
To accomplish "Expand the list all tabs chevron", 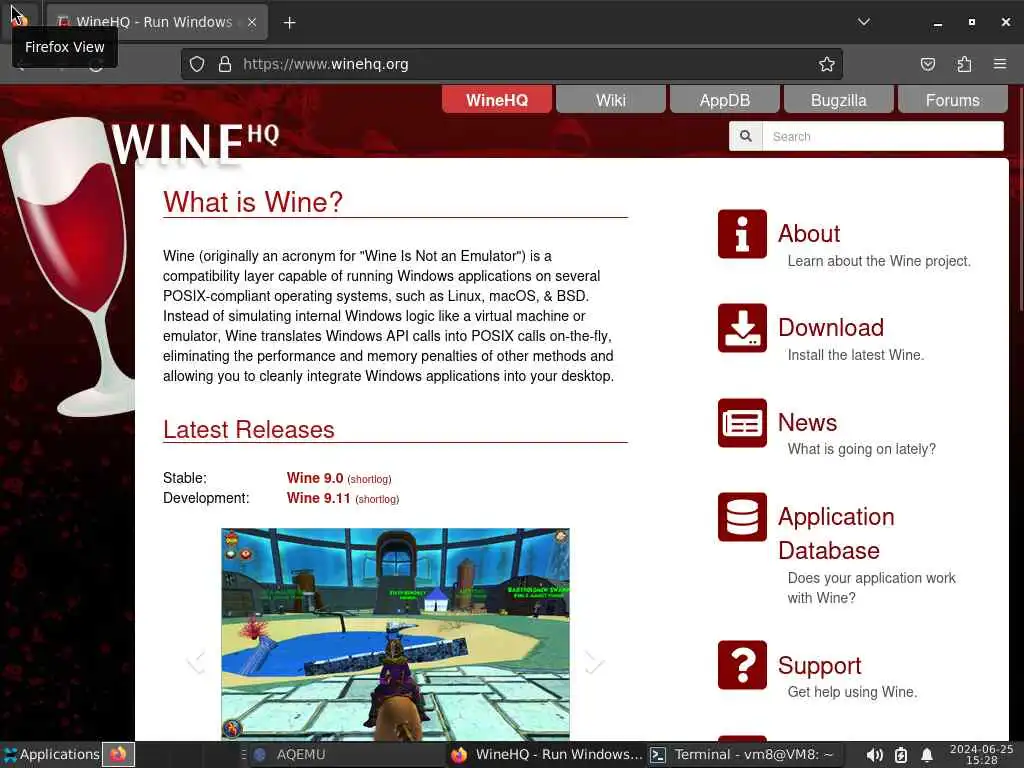I will click(x=864, y=22).
